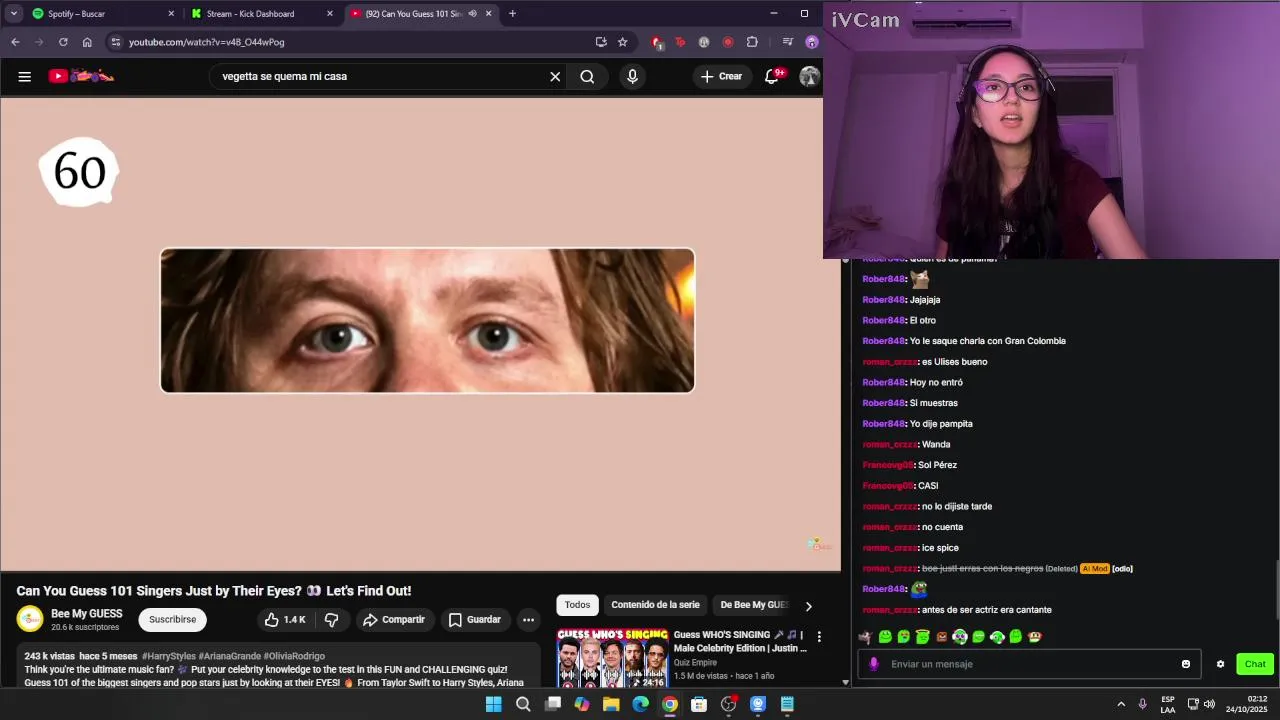Viewport: 1280px width, 720px height.
Task: Send message with green Chat button
Action: [1255, 664]
